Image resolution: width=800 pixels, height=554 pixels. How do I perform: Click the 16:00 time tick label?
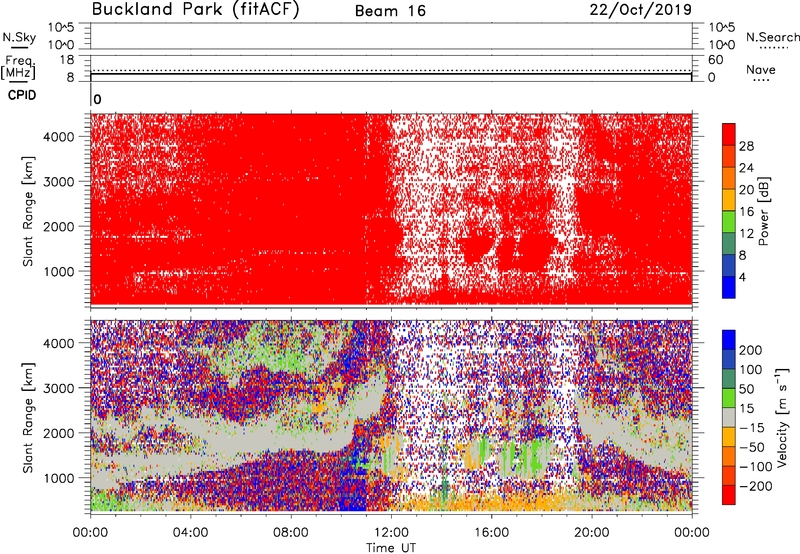(491, 533)
